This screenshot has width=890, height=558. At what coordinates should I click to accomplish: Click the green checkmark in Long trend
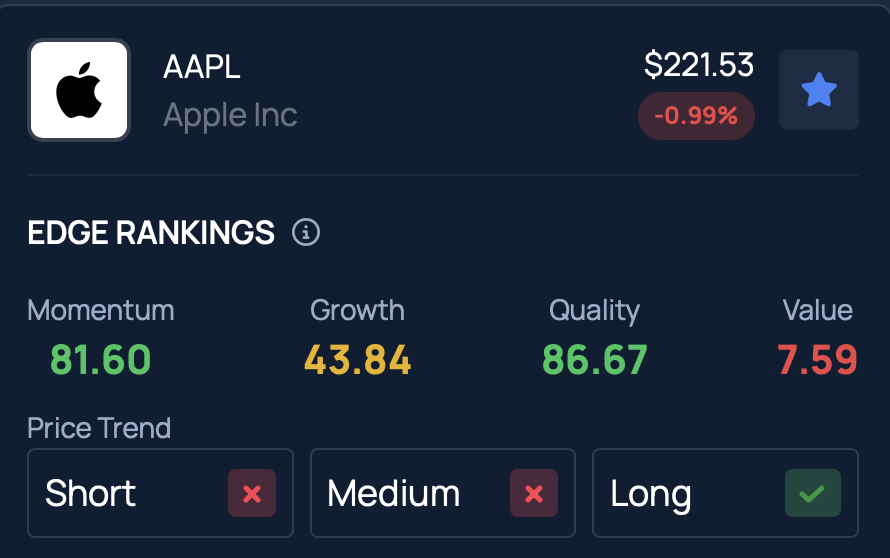pos(813,493)
